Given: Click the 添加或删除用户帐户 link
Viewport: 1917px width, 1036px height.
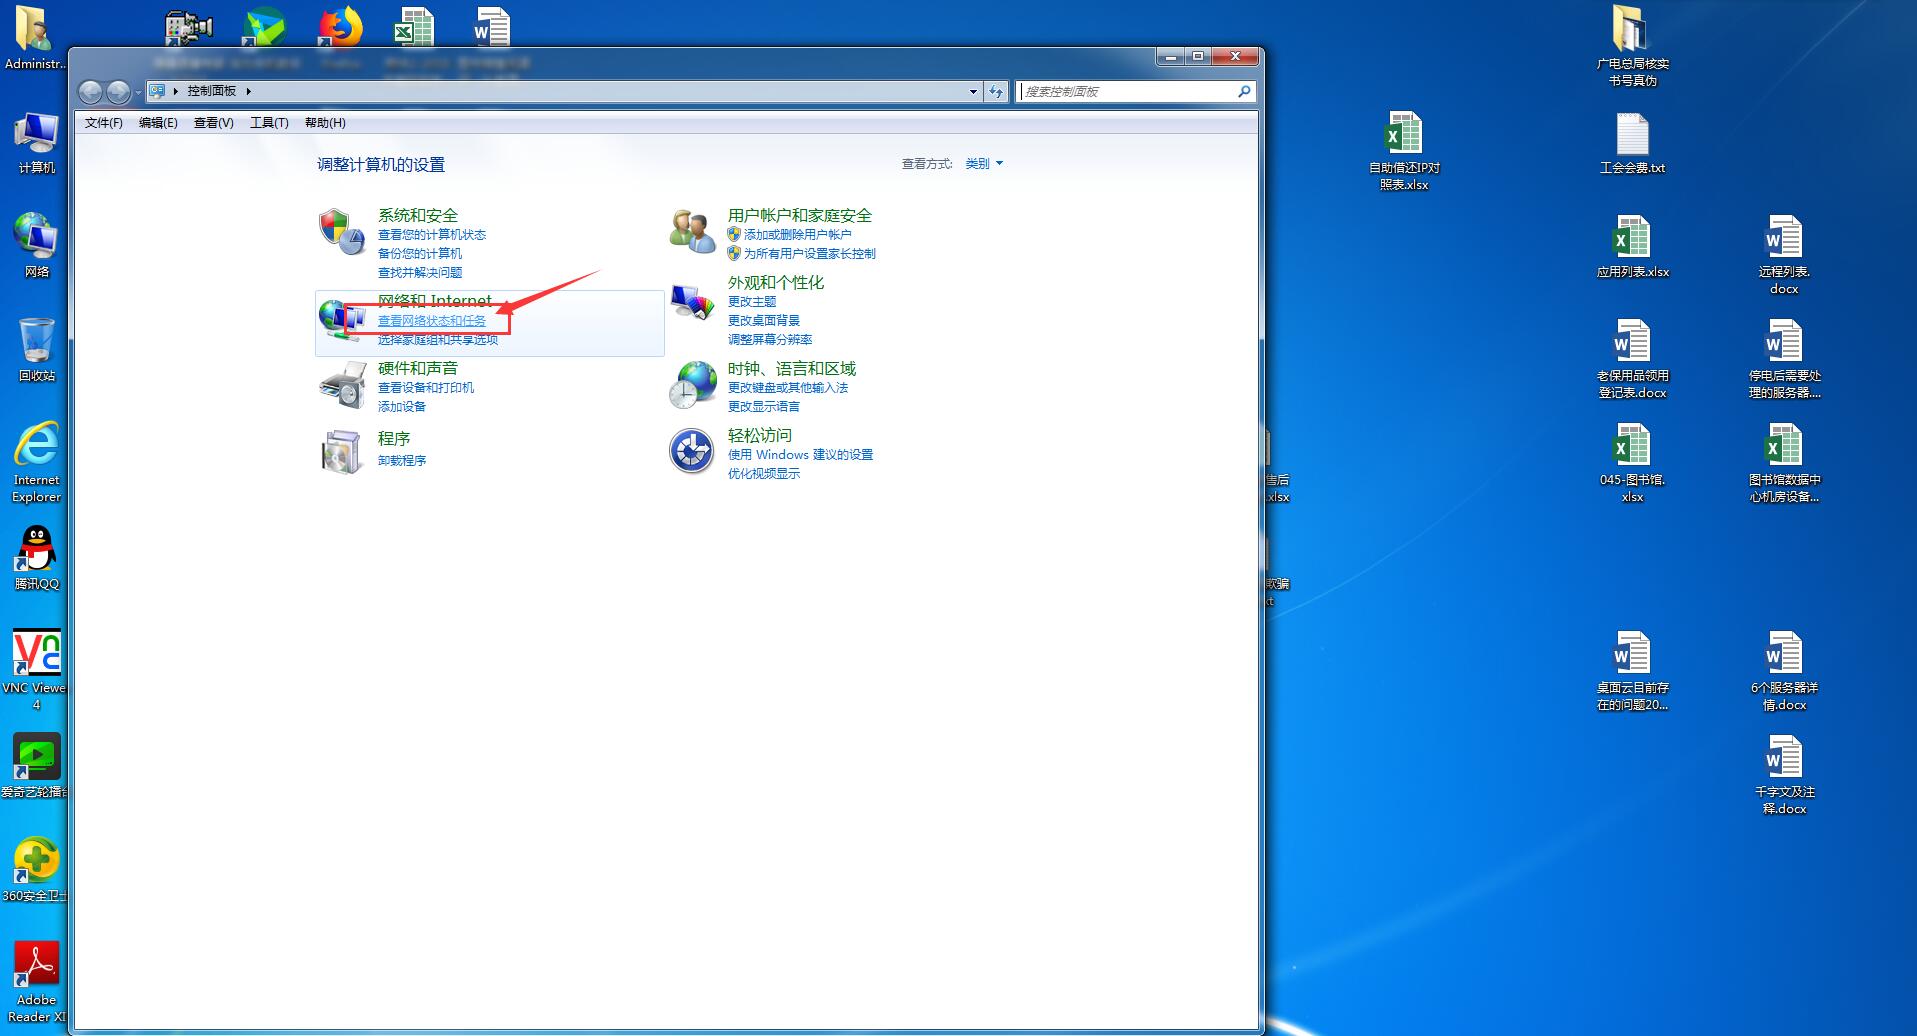Looking at the screenshot, I should click(x=798, y=235).
